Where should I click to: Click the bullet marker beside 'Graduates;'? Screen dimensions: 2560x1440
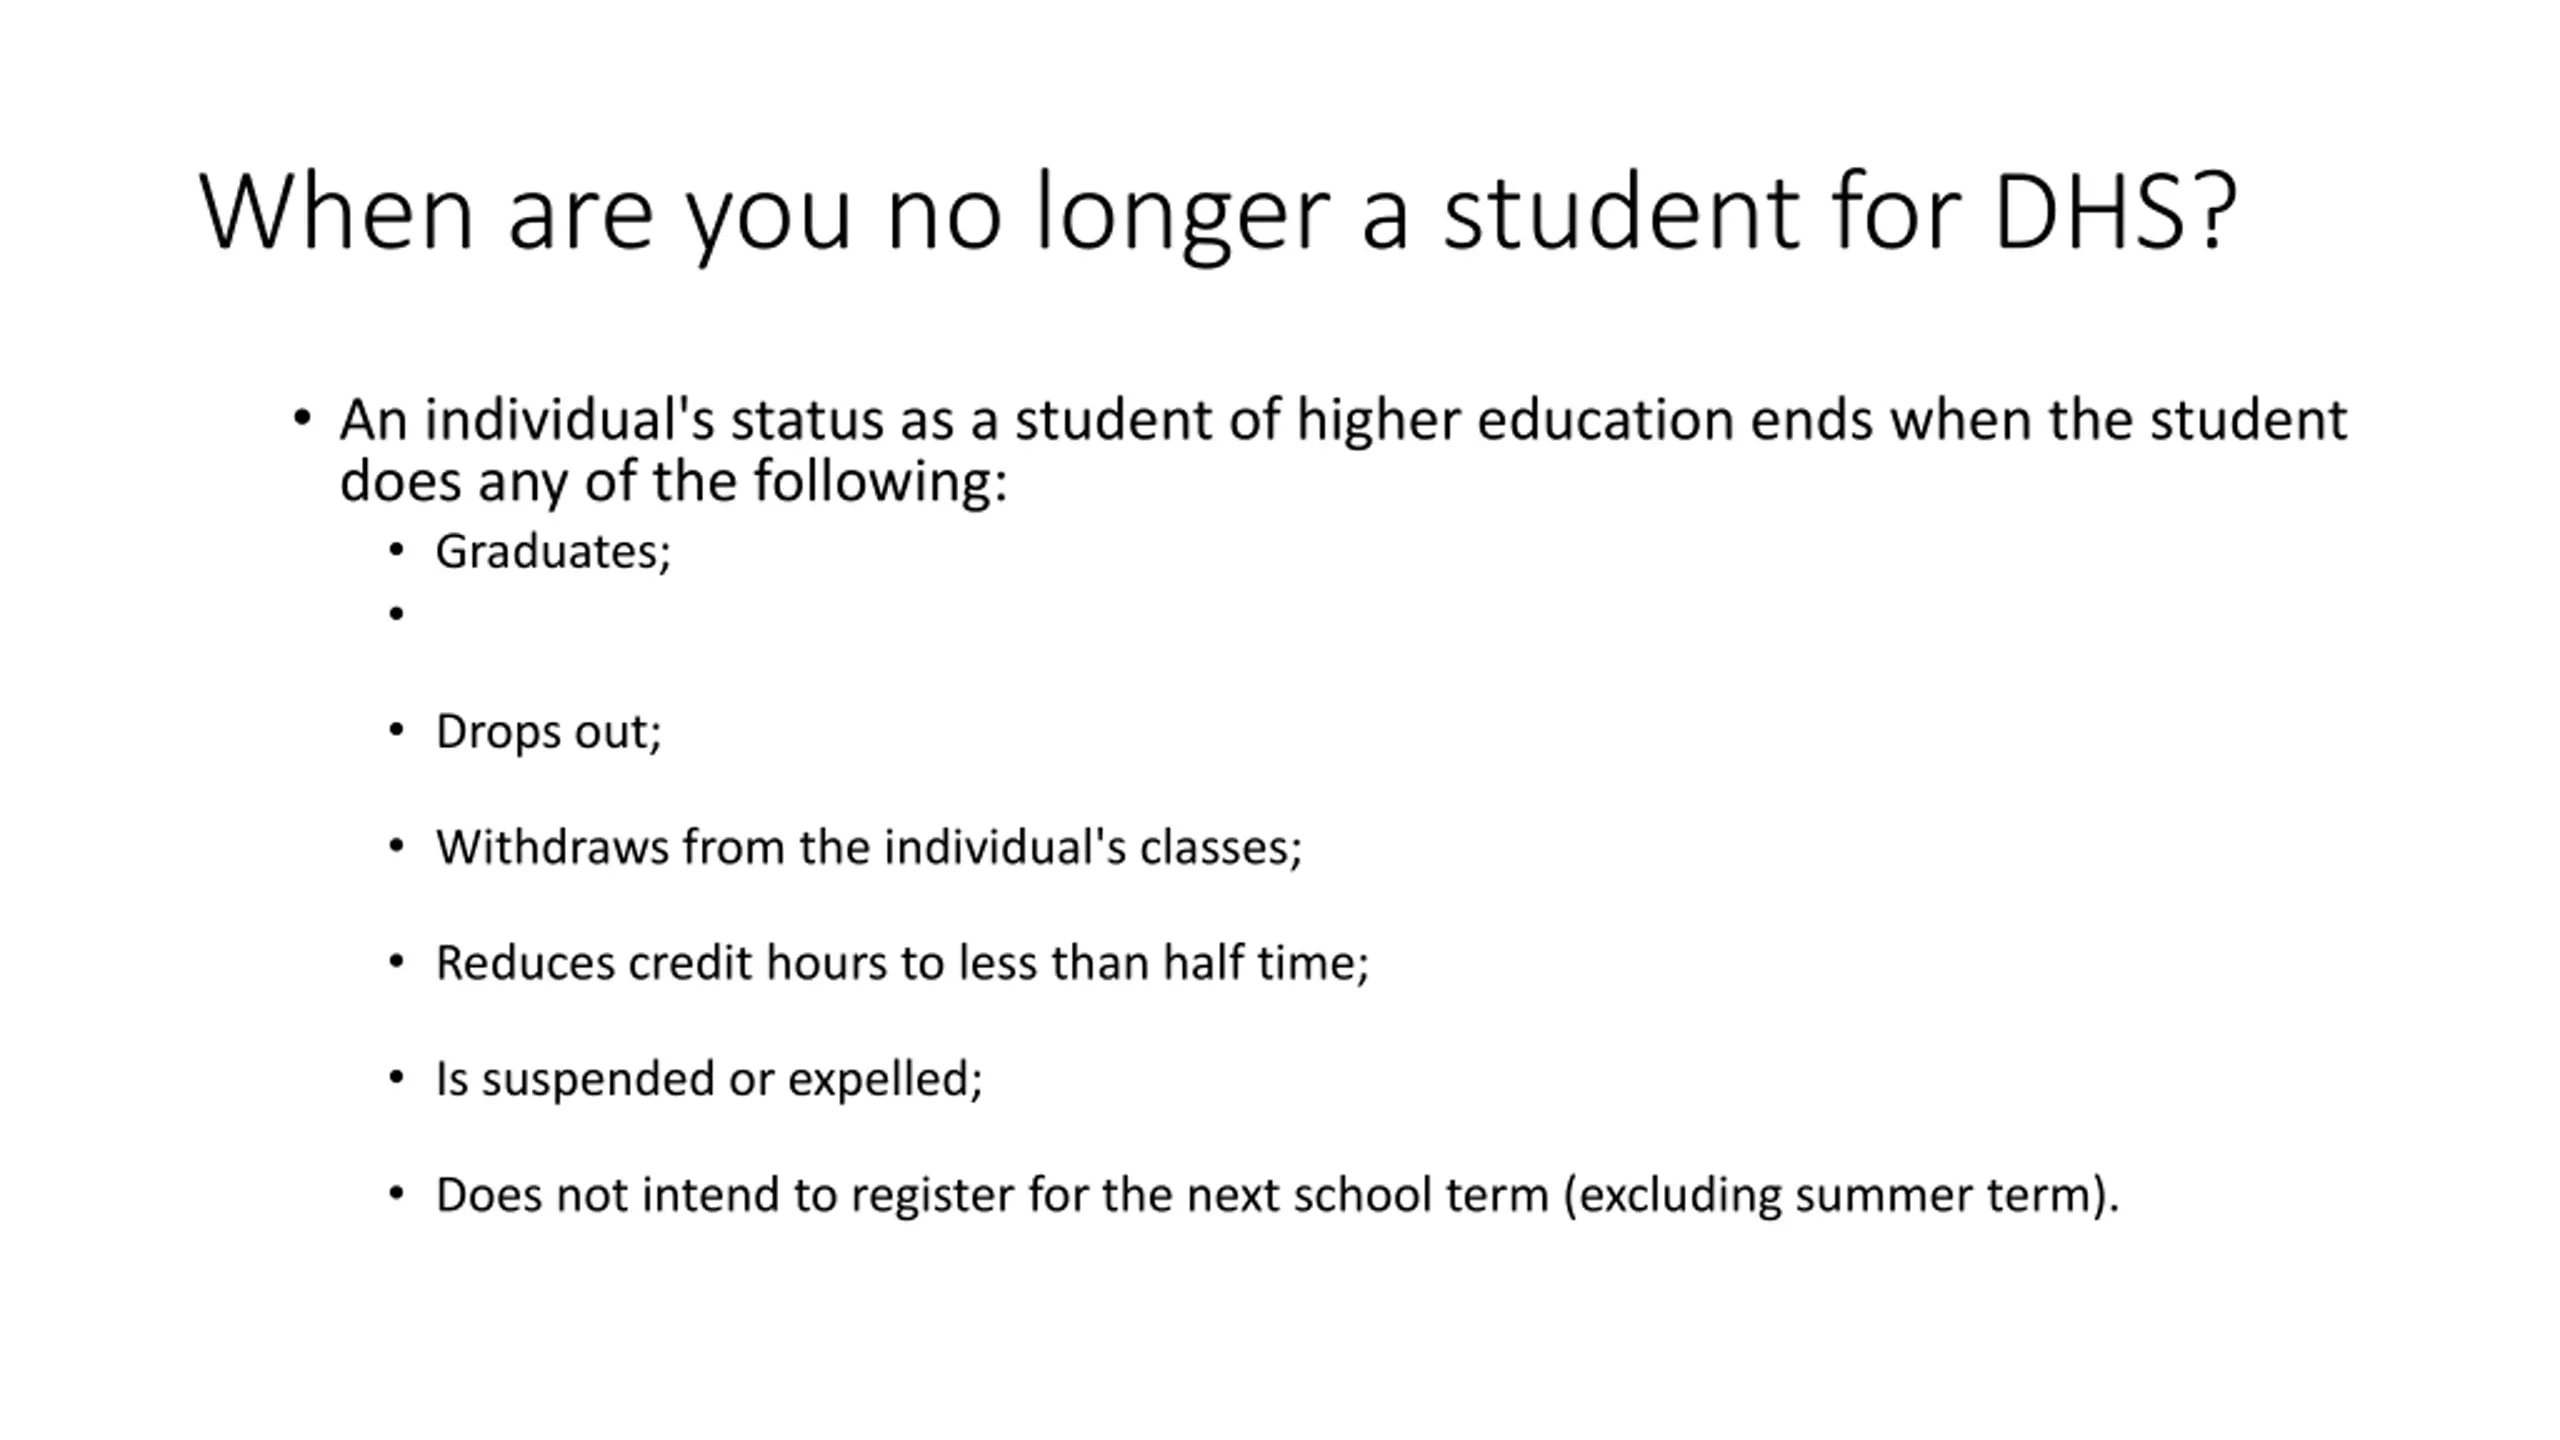396,550
